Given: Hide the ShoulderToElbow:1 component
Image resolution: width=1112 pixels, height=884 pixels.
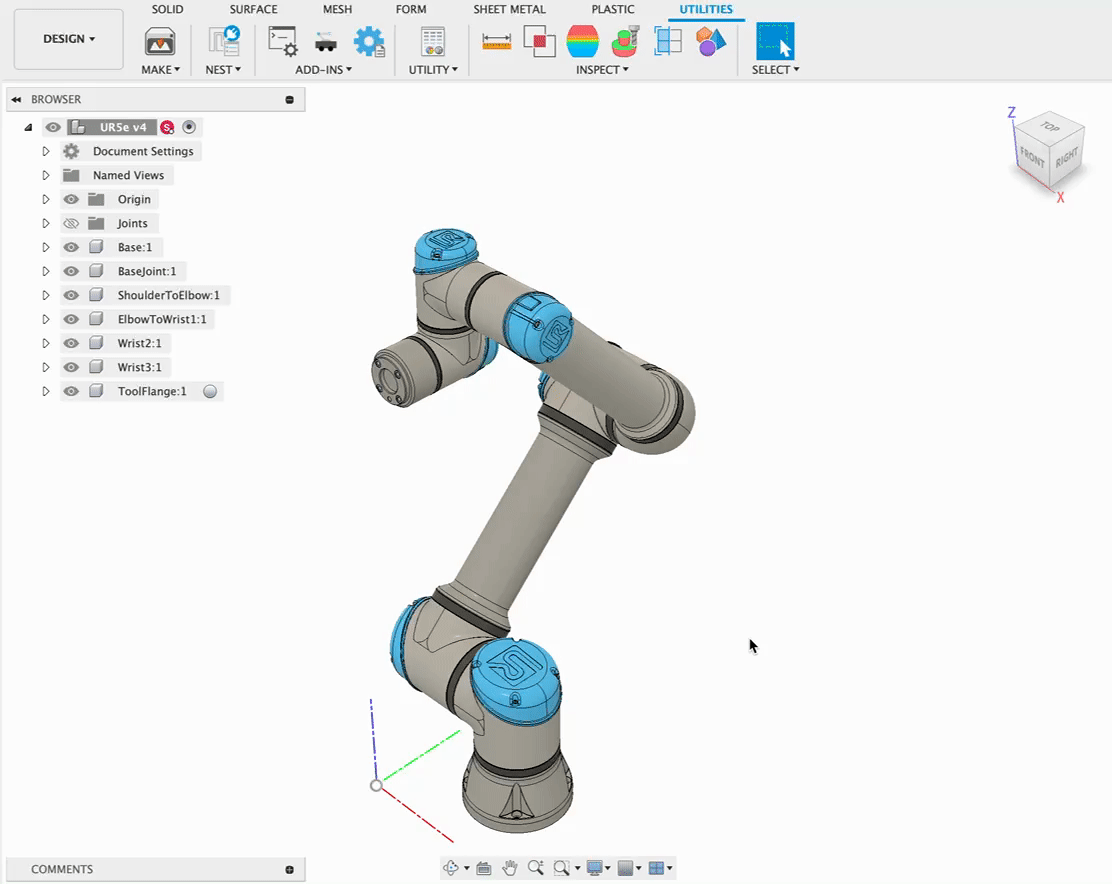Looking at the screenshot, I should pyautogui.click(x=71, y=295).
